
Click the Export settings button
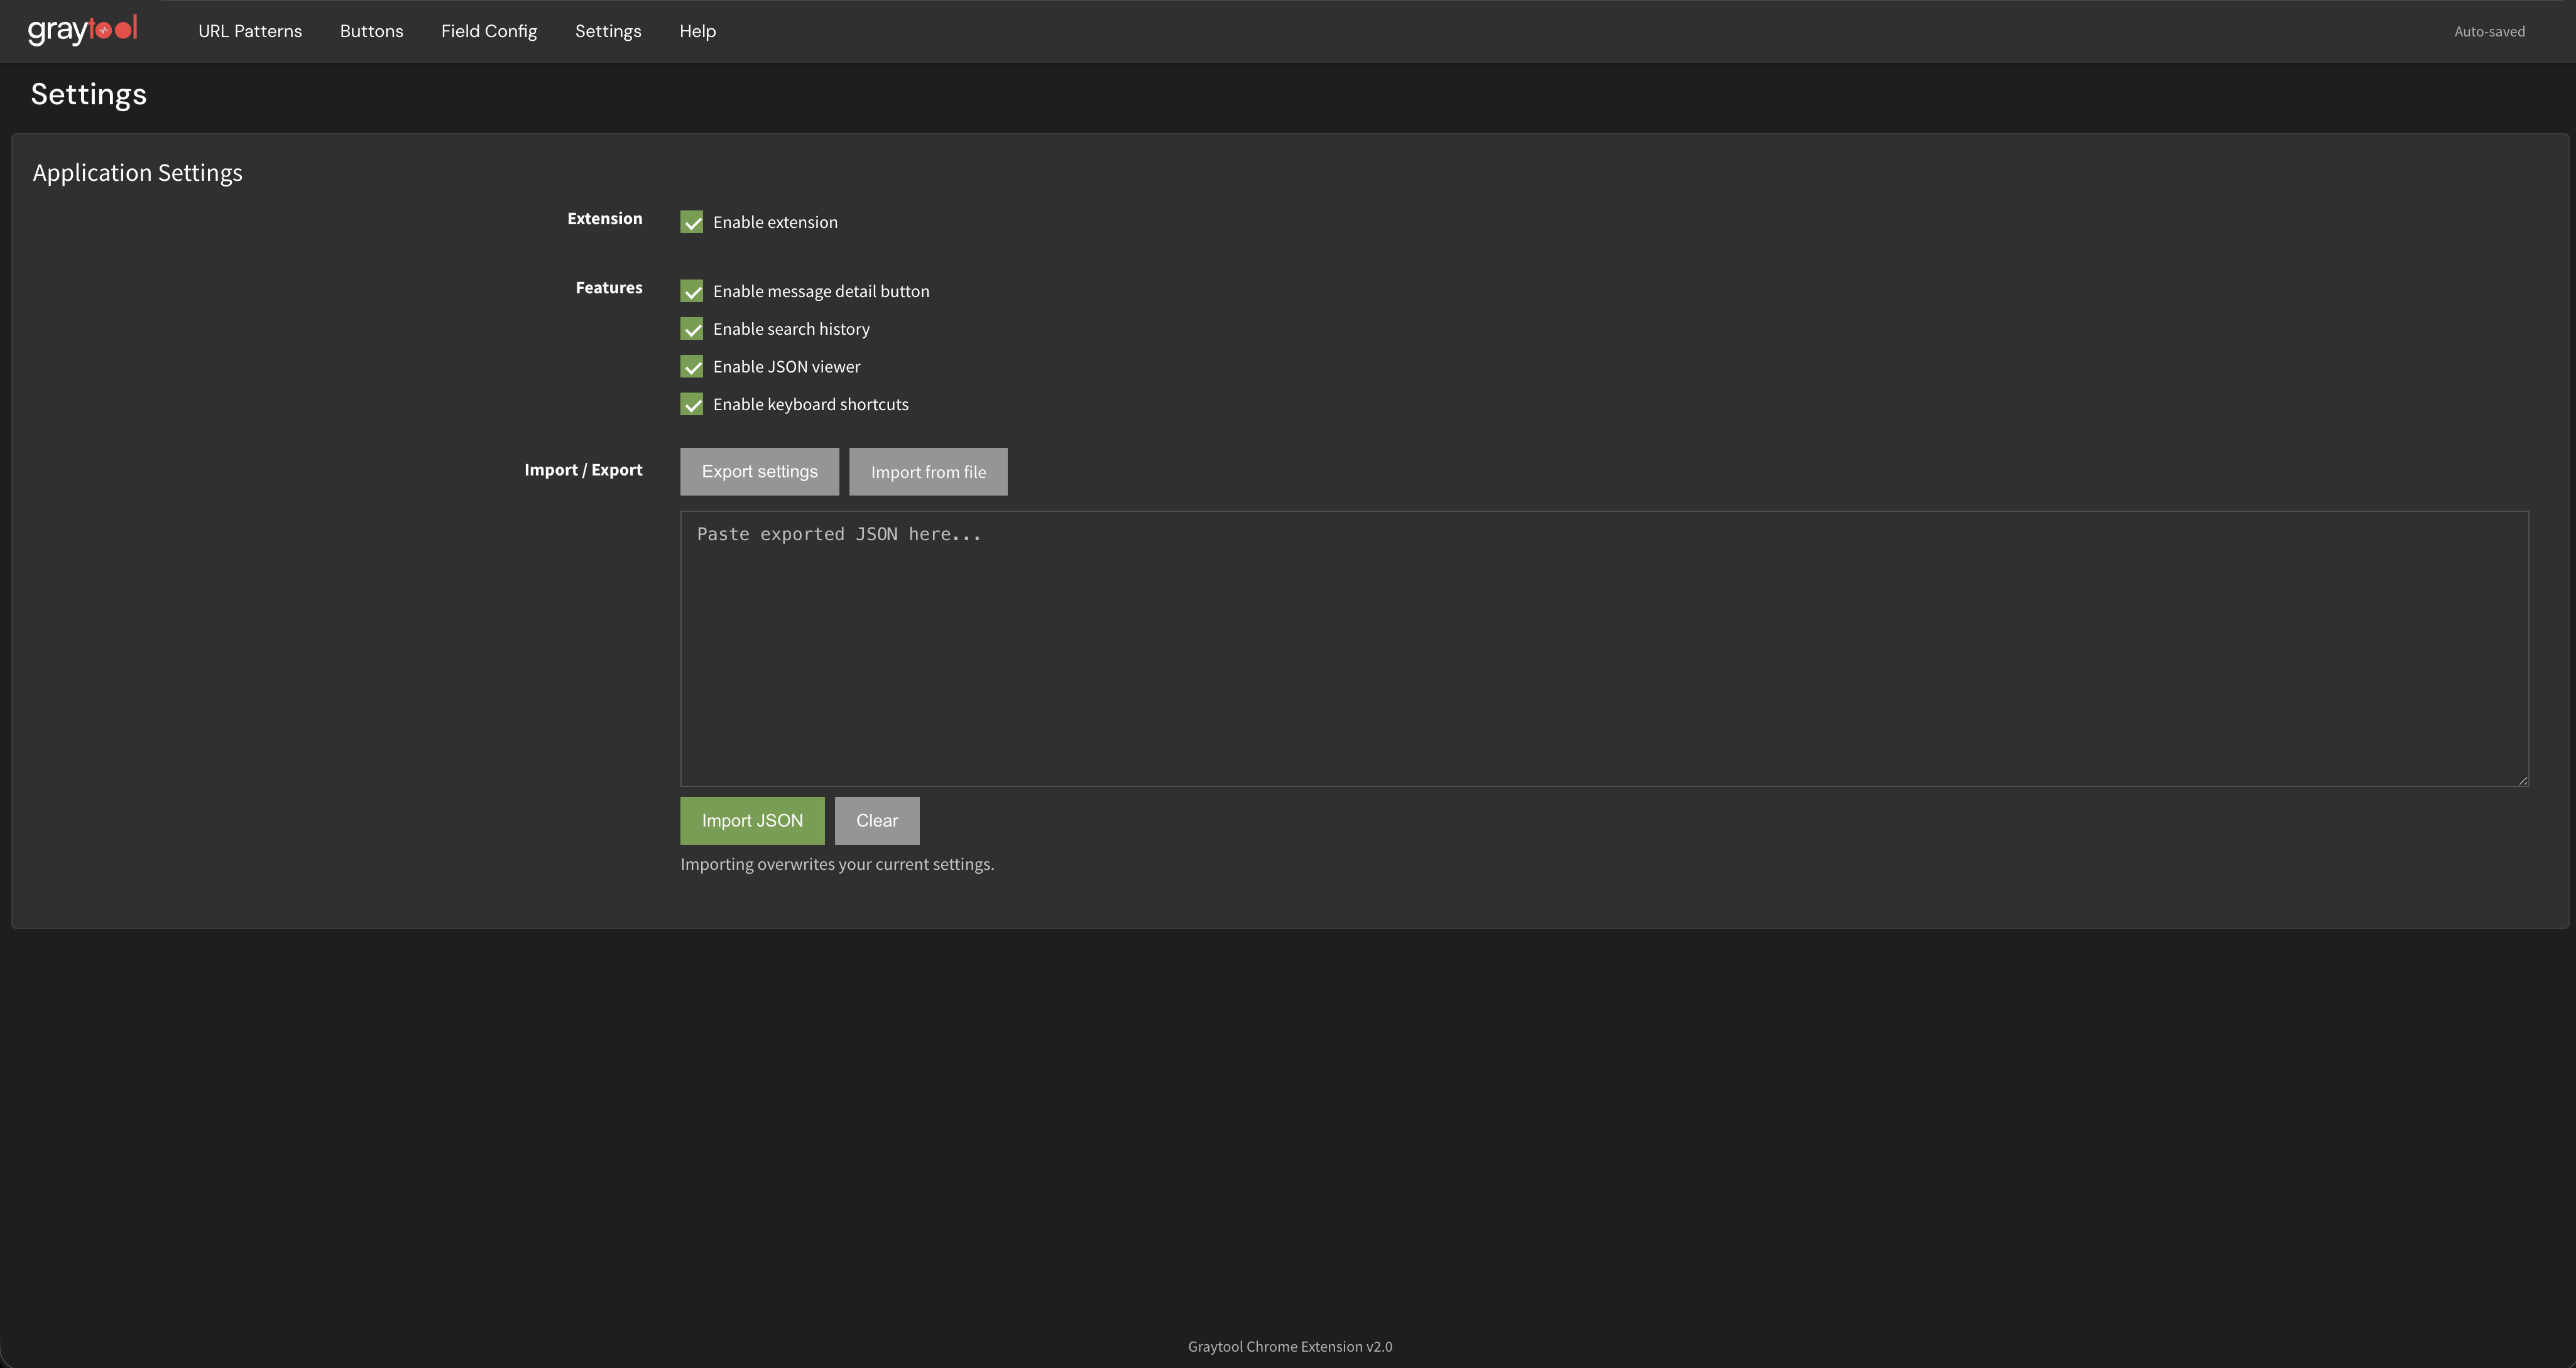pyautogui.click(x=759, y=471)
